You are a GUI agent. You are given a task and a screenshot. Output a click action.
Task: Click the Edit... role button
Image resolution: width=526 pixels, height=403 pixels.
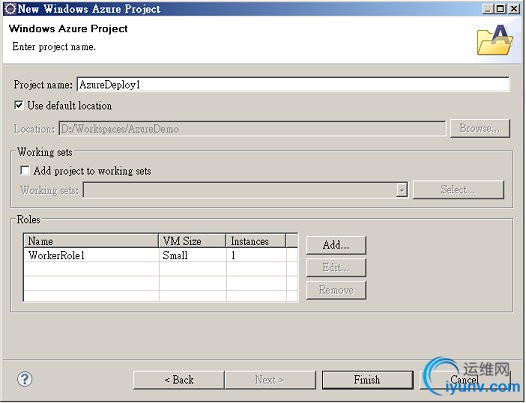[336, 267]
